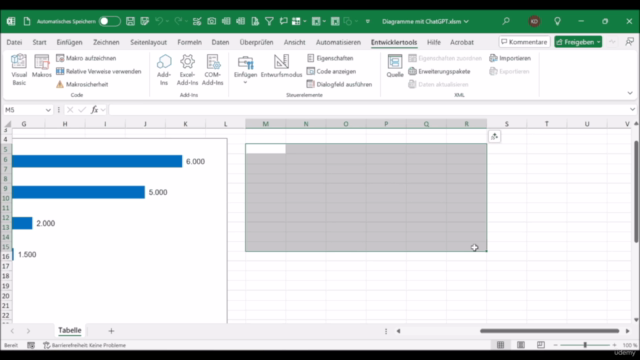
Task: Collapse the ribbon with the chevron
Action: tap(630, 93)
